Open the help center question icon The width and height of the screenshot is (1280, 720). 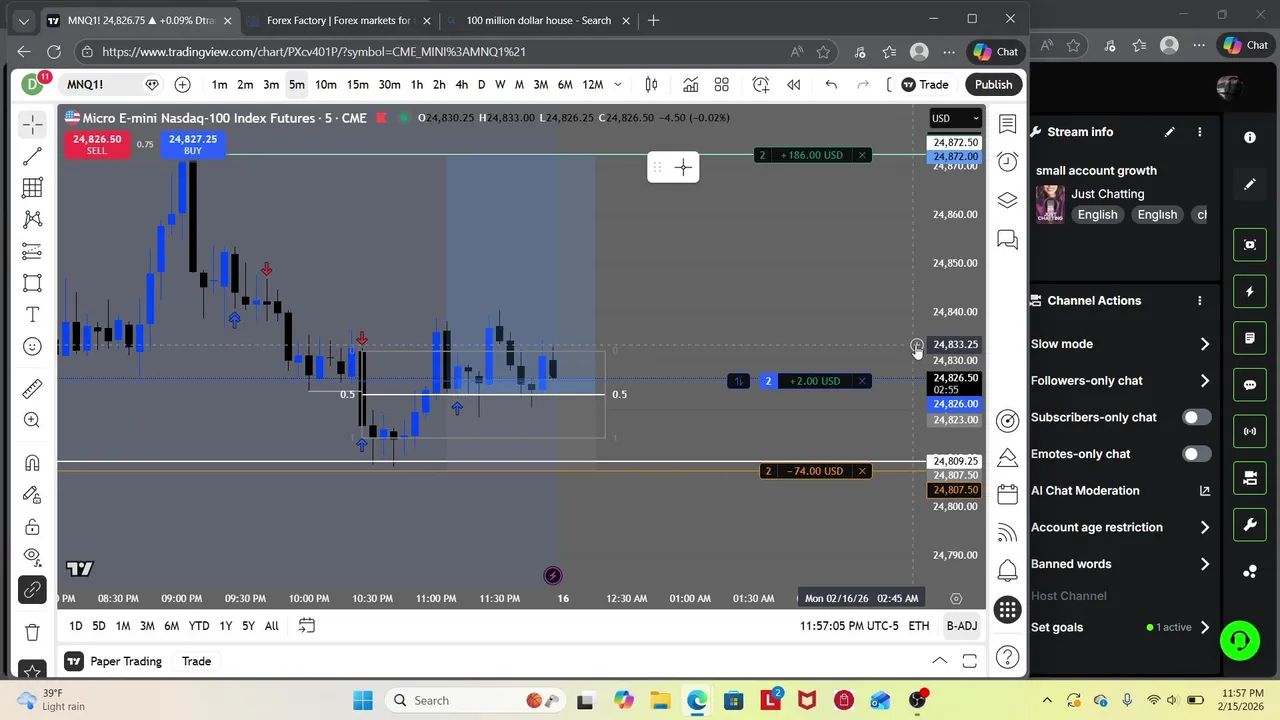point(1007,657)
